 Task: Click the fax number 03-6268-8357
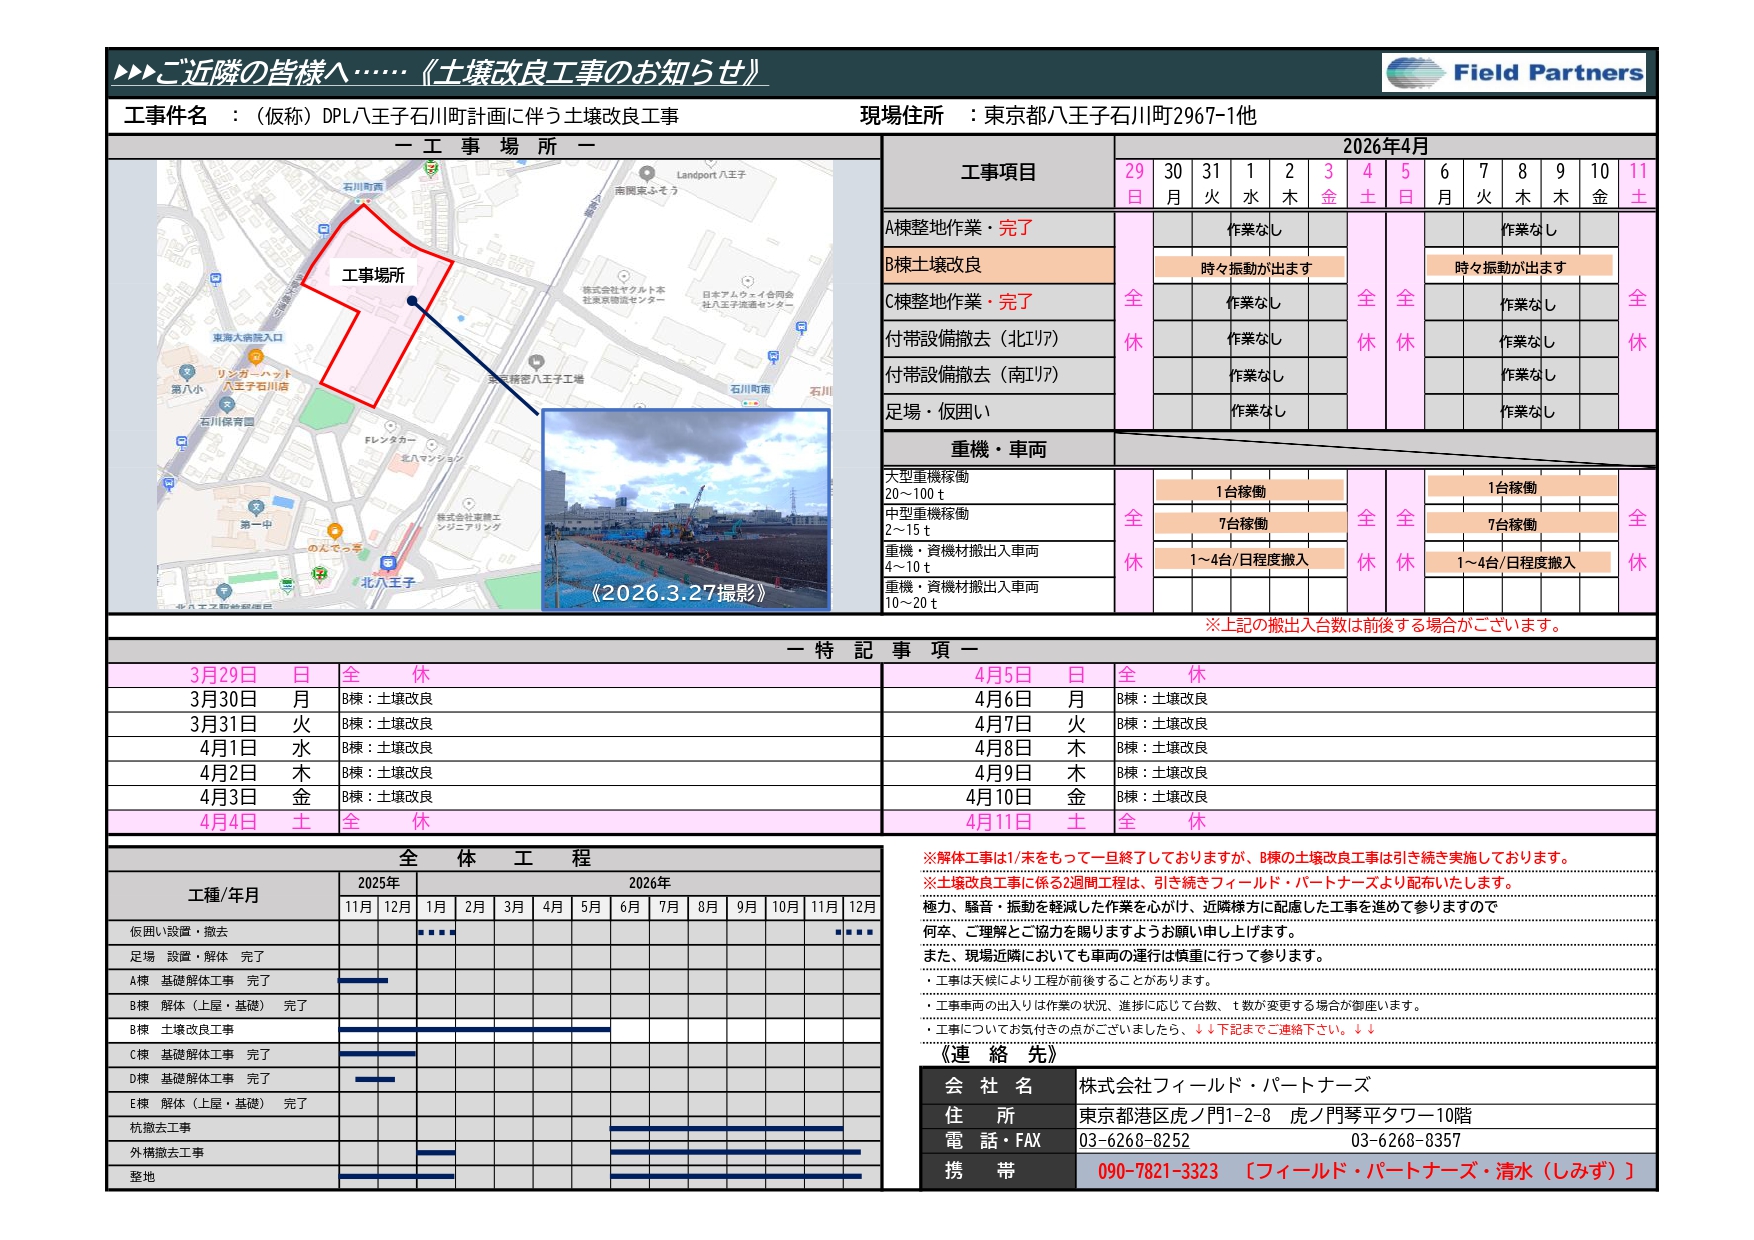(1405, 1141)
